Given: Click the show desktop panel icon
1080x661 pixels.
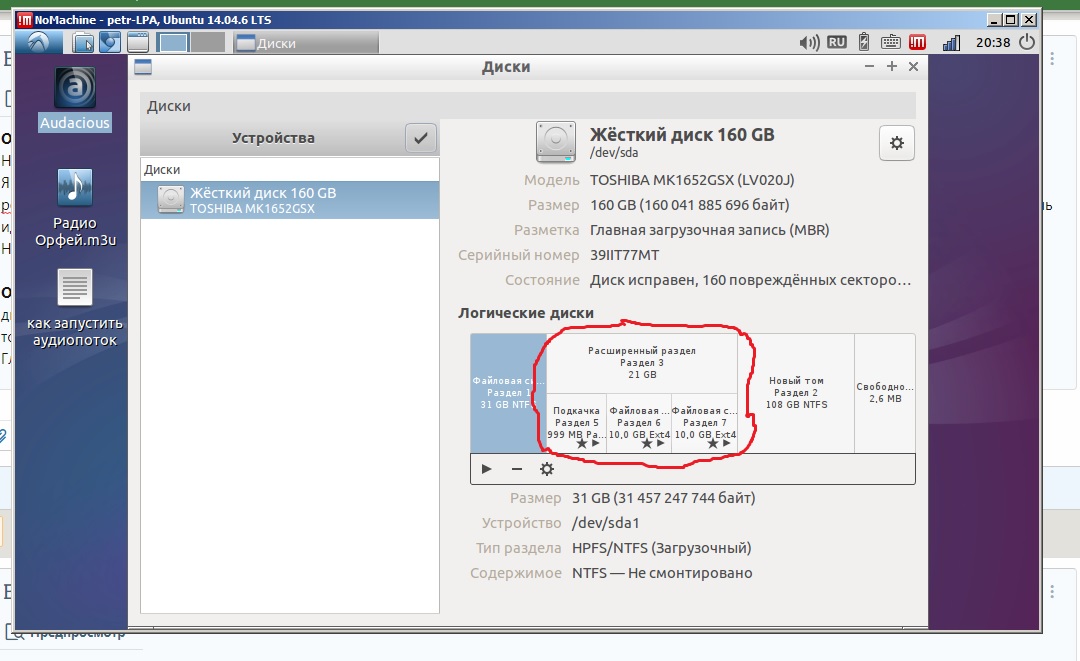Looking at the screenshot, I should (x=138, y=43).
